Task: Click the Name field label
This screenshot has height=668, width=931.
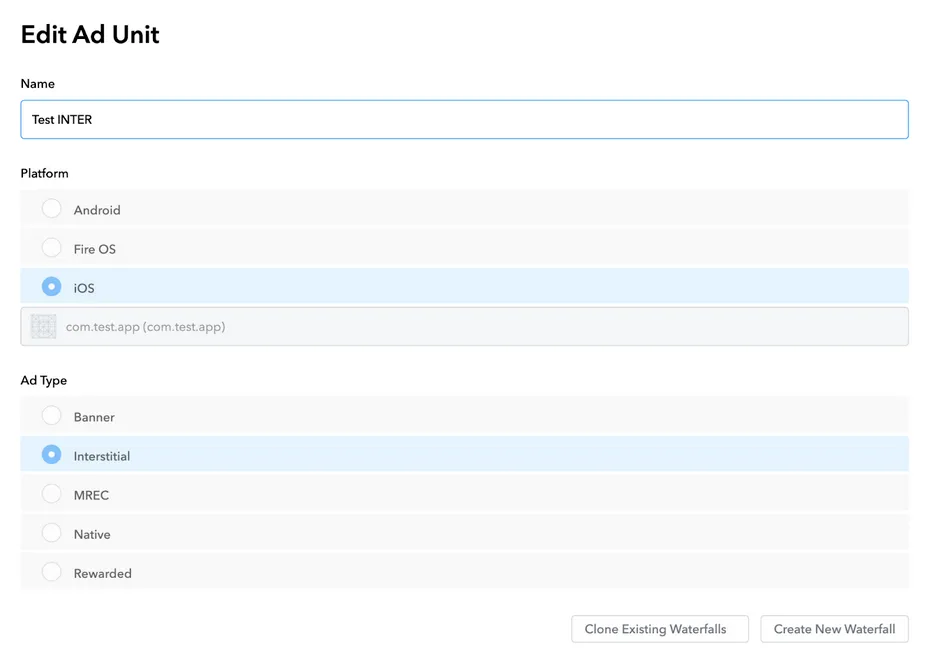Action: 37,84
